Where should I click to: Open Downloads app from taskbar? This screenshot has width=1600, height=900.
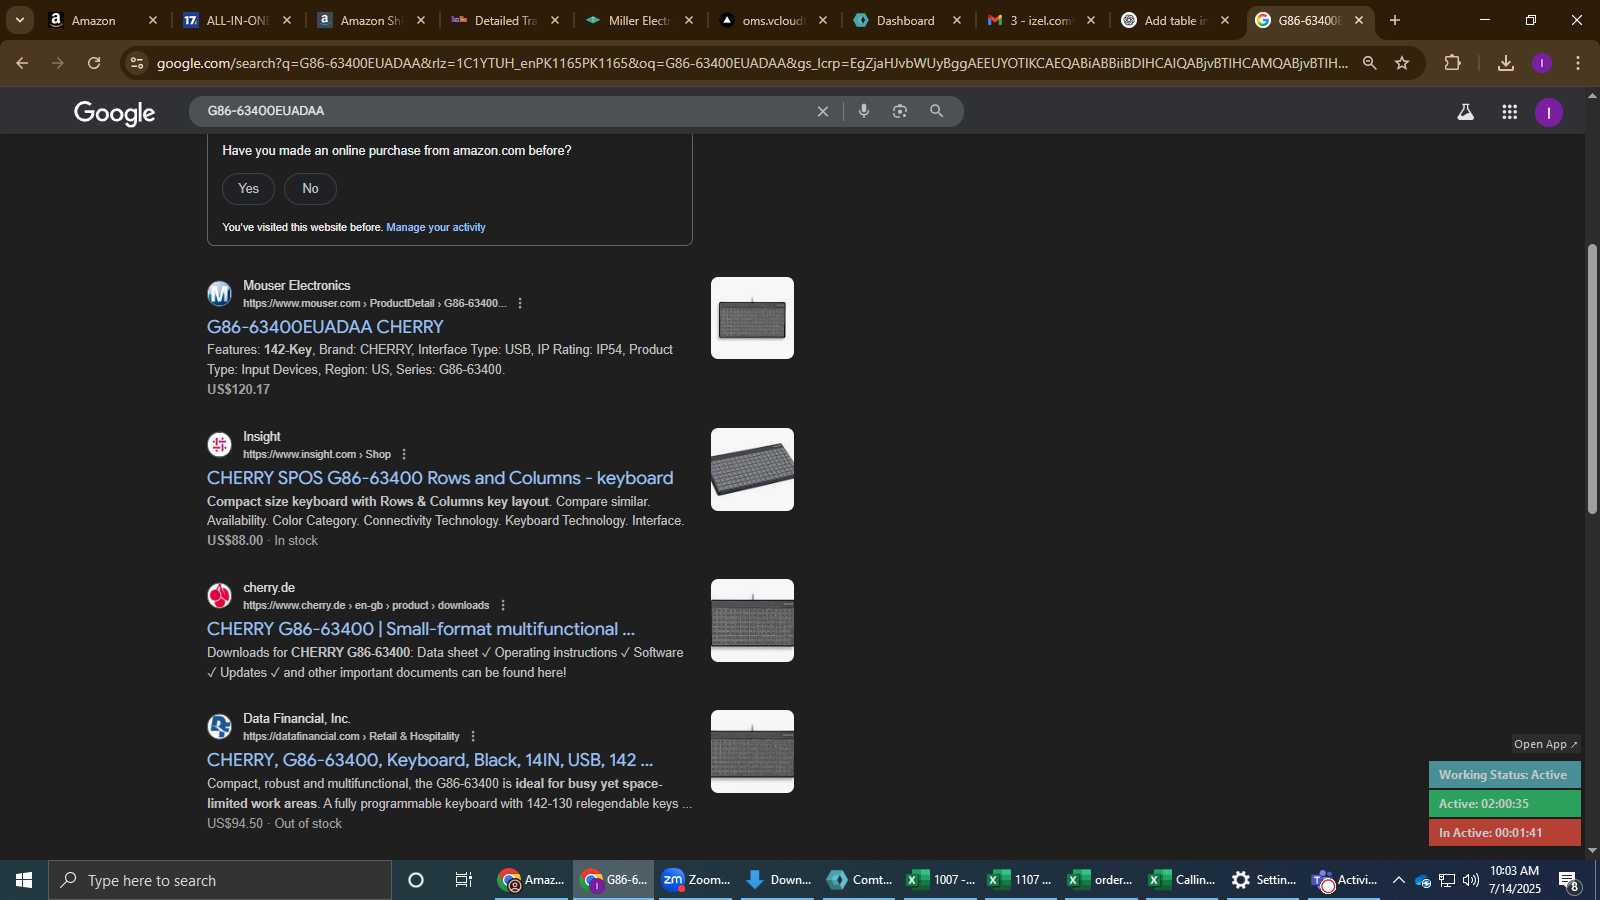[x=778, y=880]
